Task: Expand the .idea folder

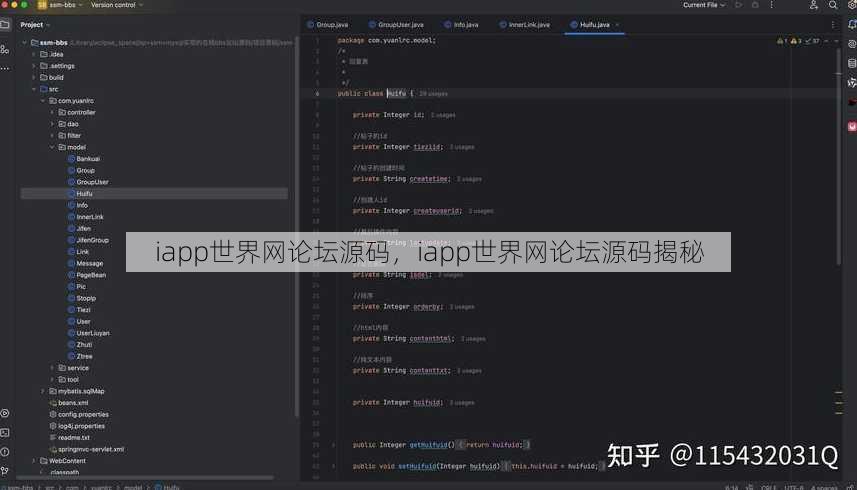Action: pos(34,55)
